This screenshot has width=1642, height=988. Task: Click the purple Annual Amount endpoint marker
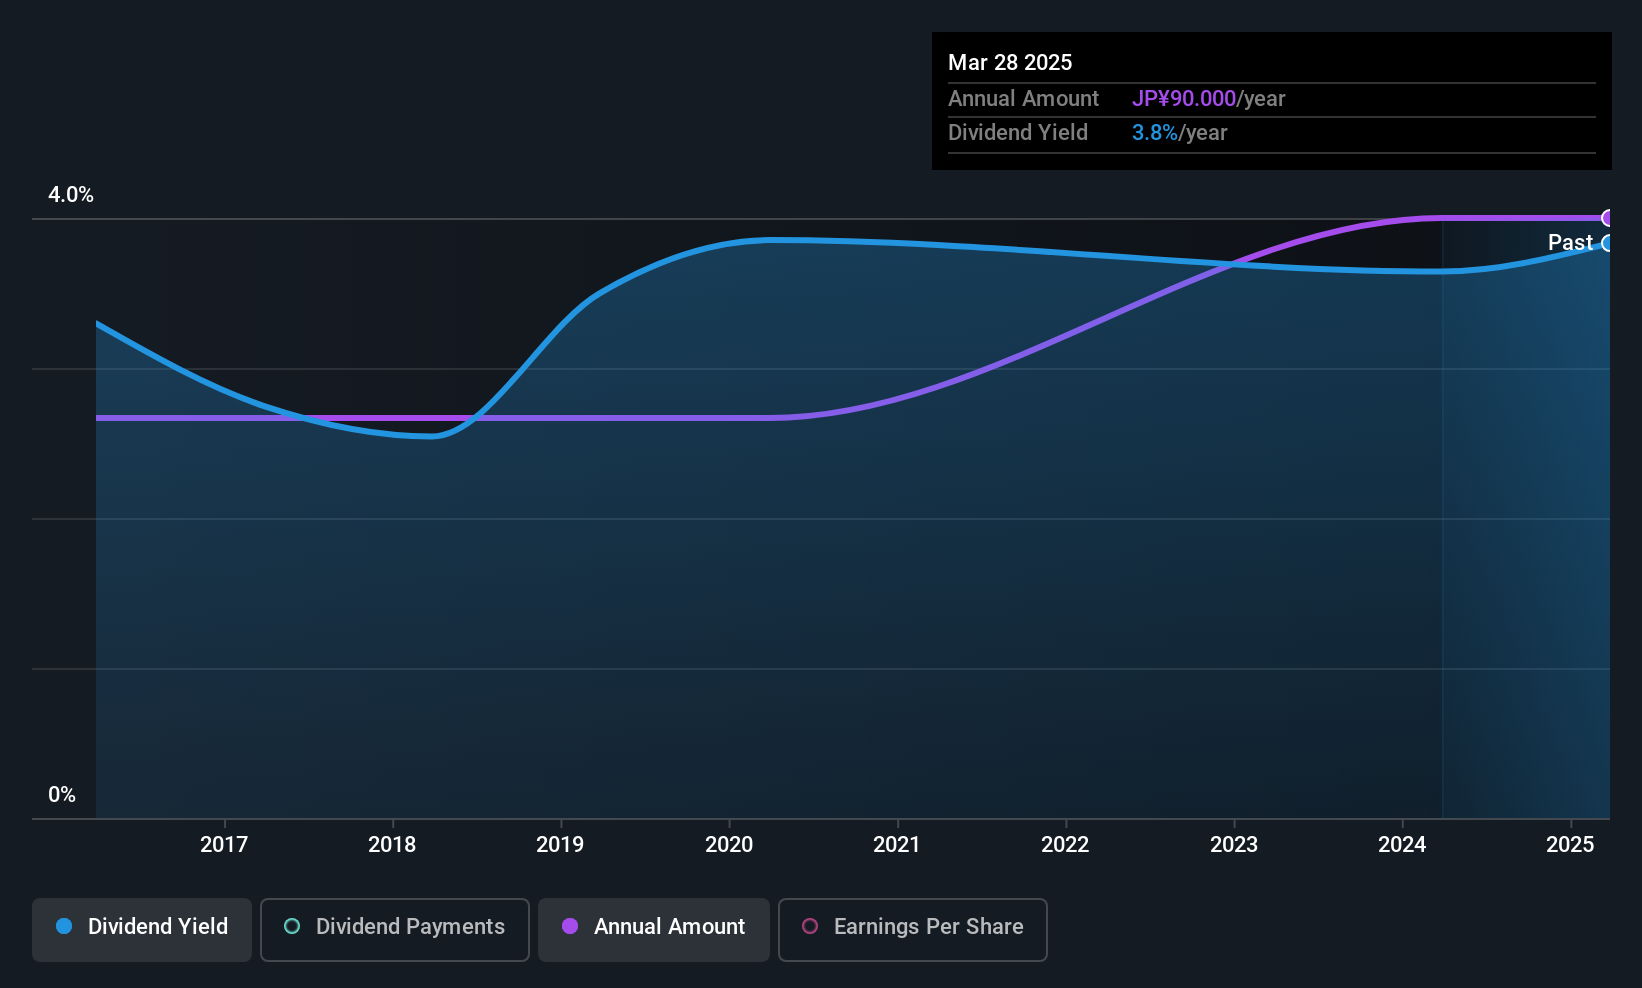1608,218
